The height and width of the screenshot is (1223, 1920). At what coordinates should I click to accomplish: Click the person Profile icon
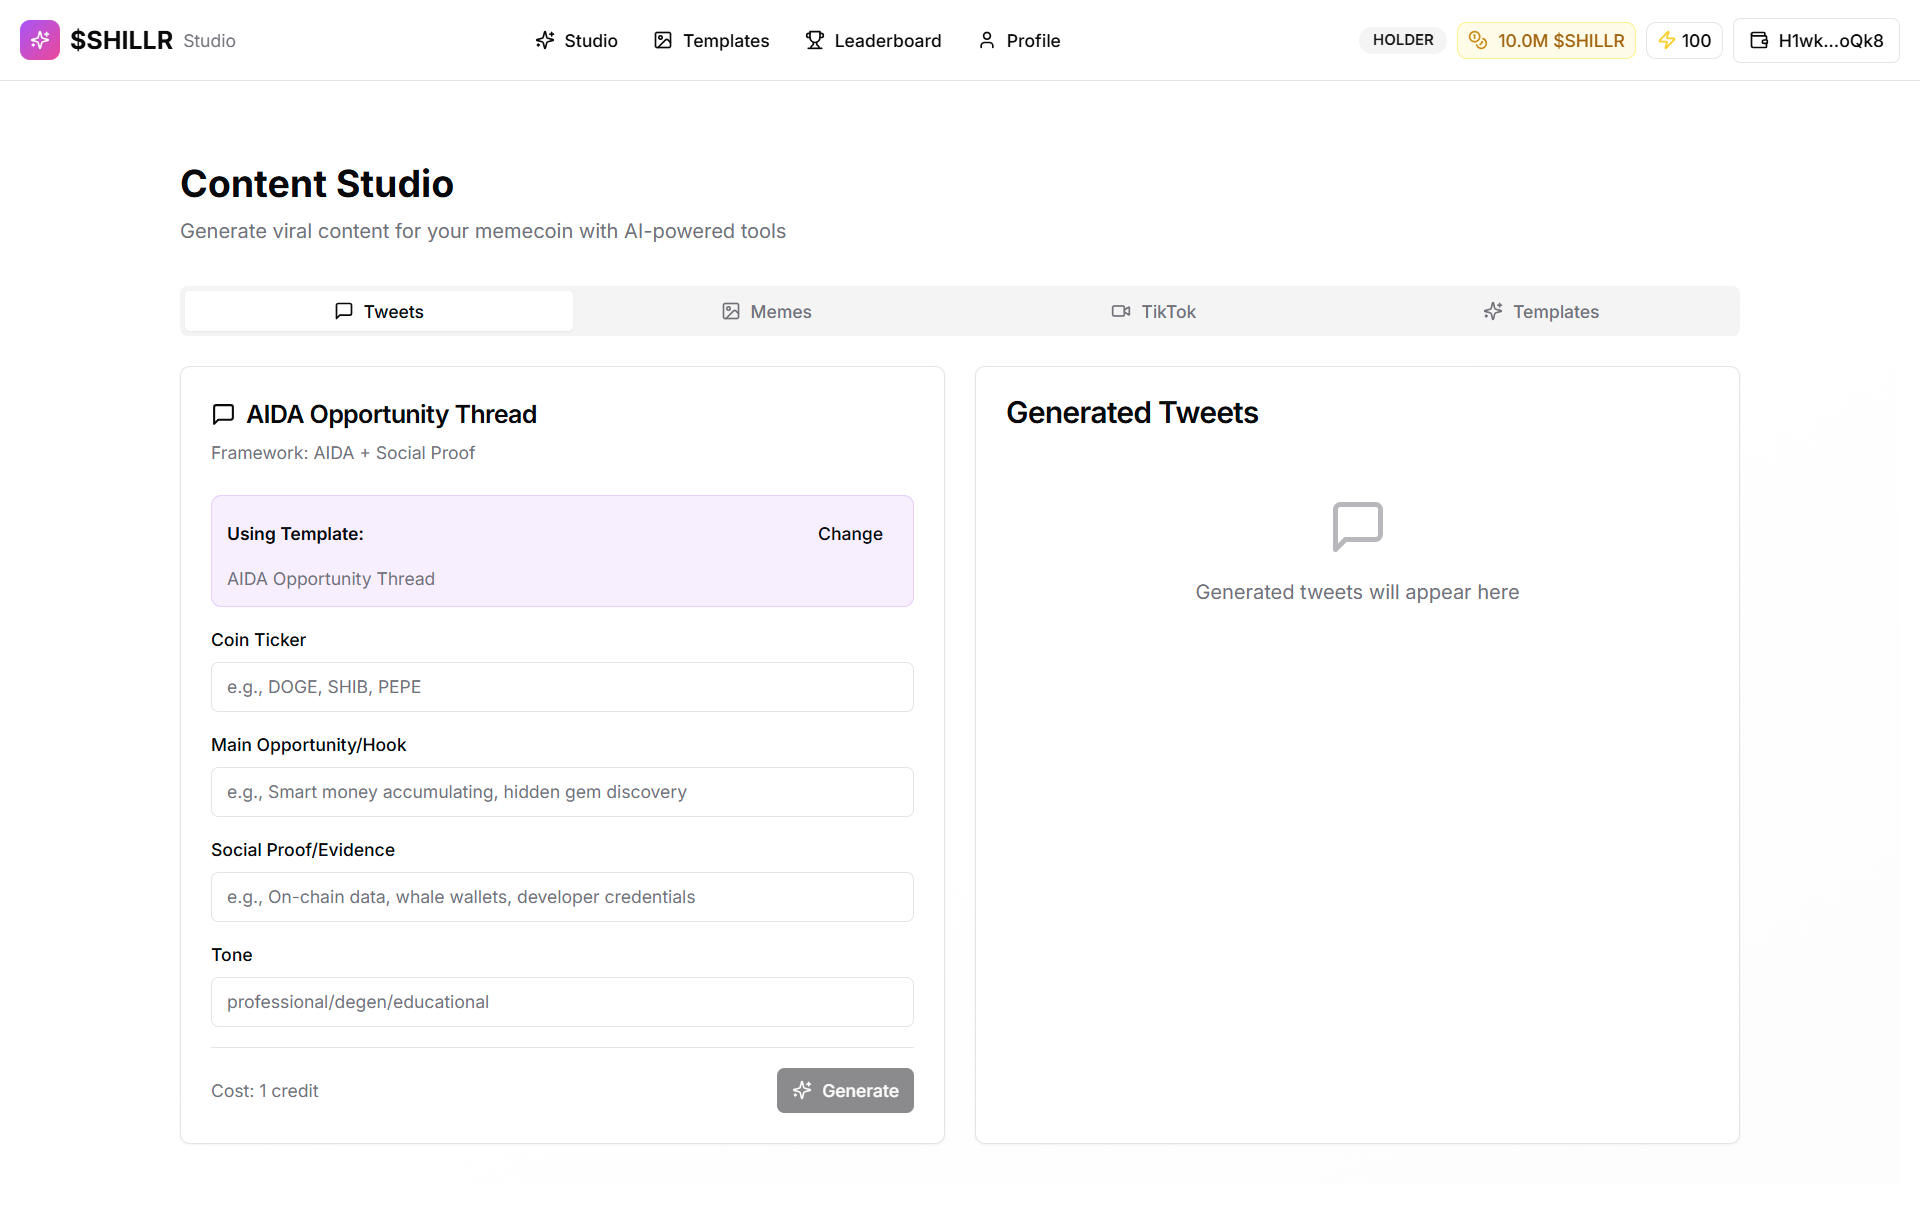987,40
